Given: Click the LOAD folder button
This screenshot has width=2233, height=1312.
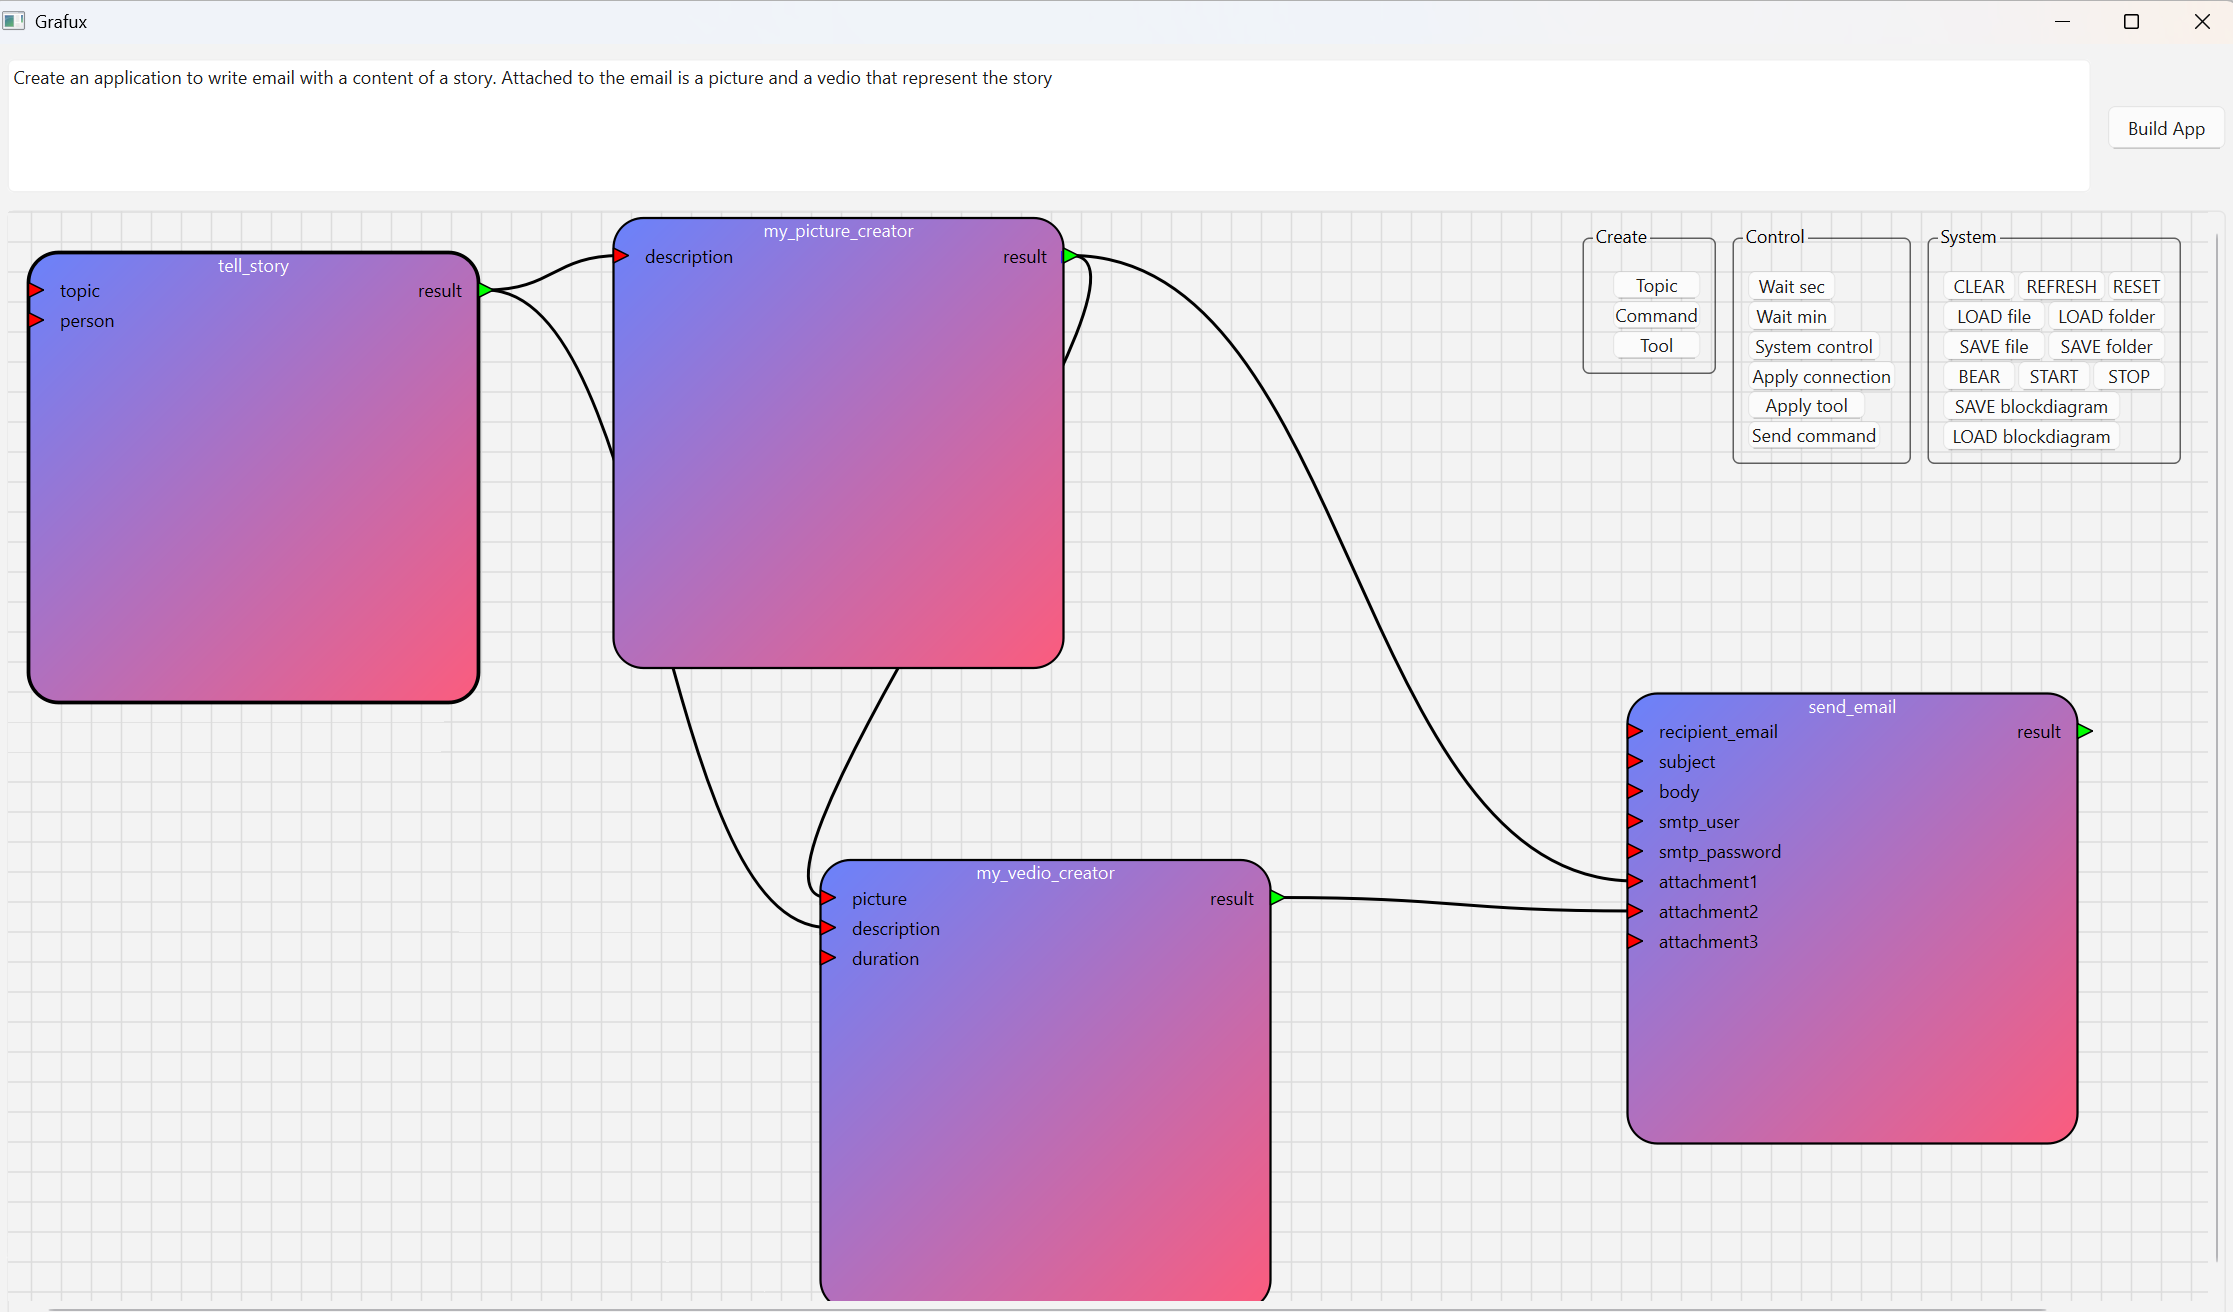Looking at the screenshot, I should [2106, 317].
